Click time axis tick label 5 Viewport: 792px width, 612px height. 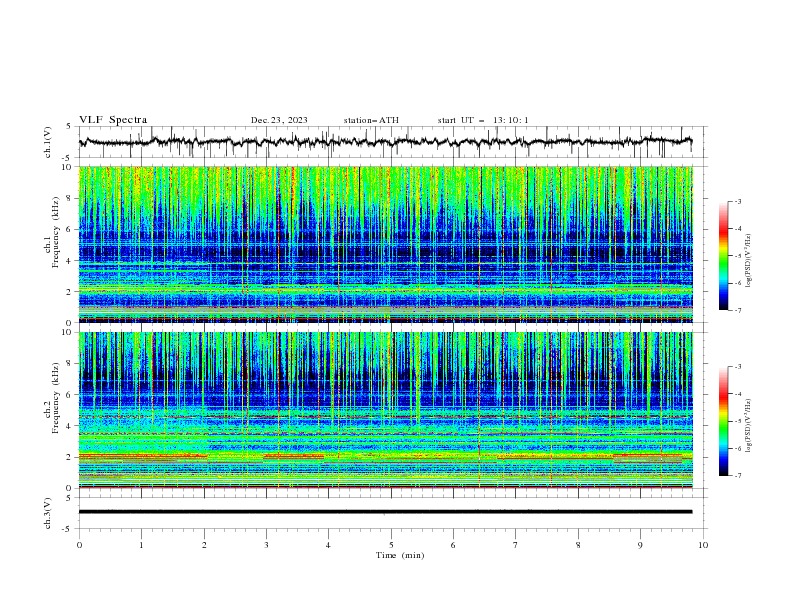391,545
